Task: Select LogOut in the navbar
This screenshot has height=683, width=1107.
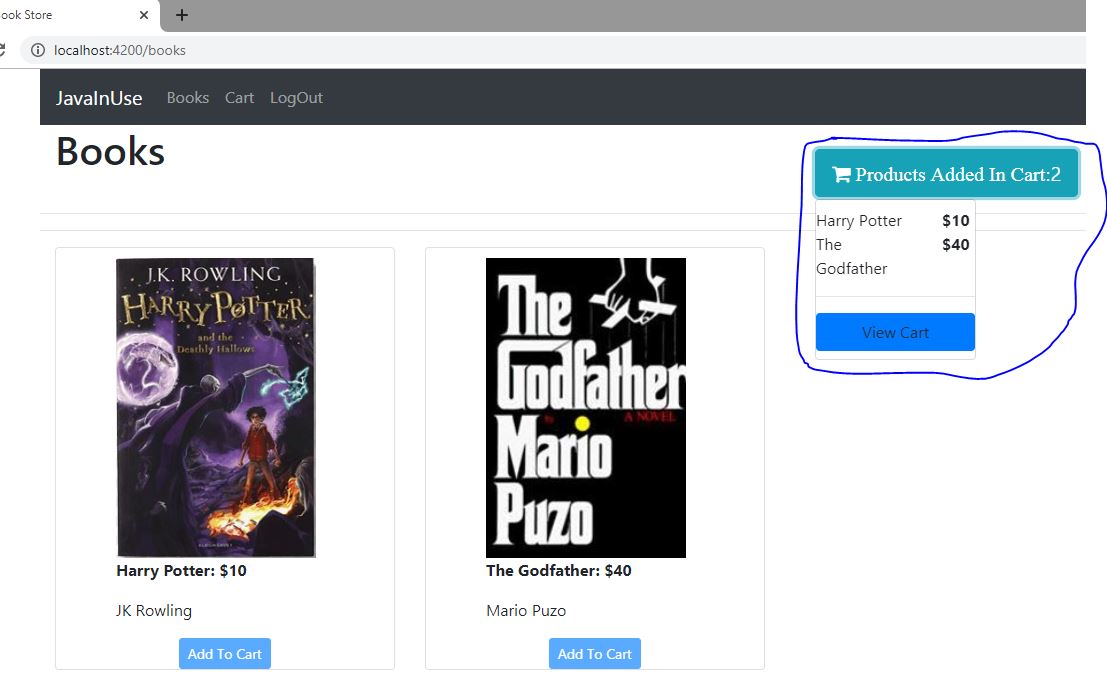Action: tap(297, 97)
